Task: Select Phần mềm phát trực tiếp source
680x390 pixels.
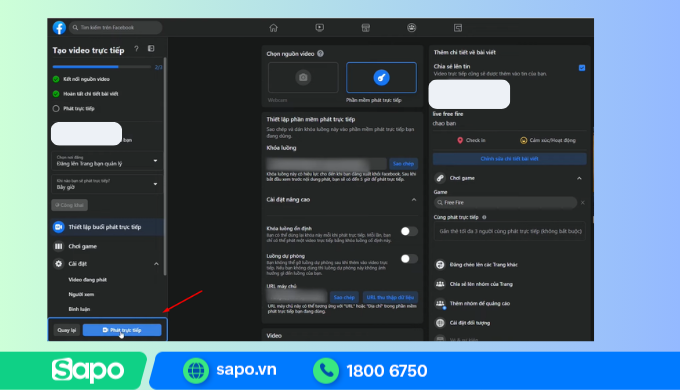Action: (381, 77)
